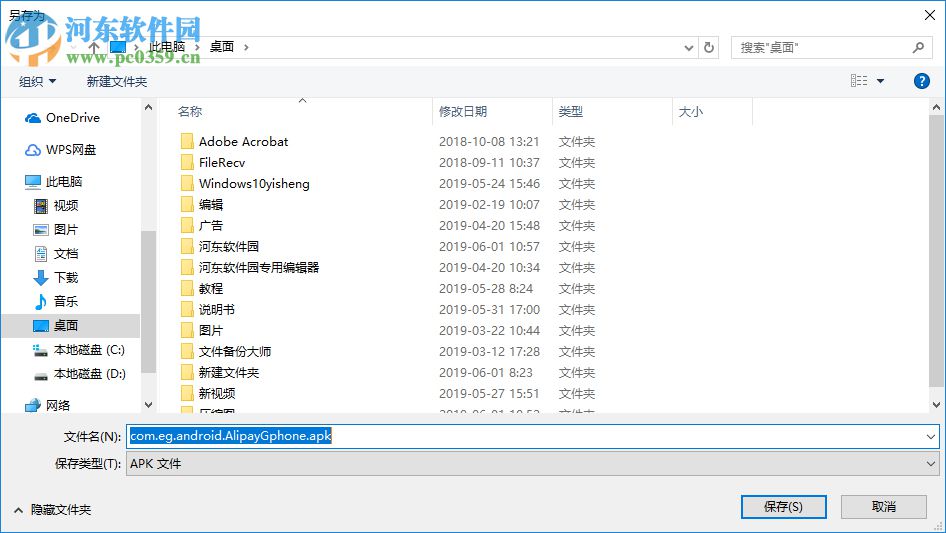The height and width of the screenshot is (533, 946).
Task: Click the 河东软件园 folder icon
Action: point(188,246)
